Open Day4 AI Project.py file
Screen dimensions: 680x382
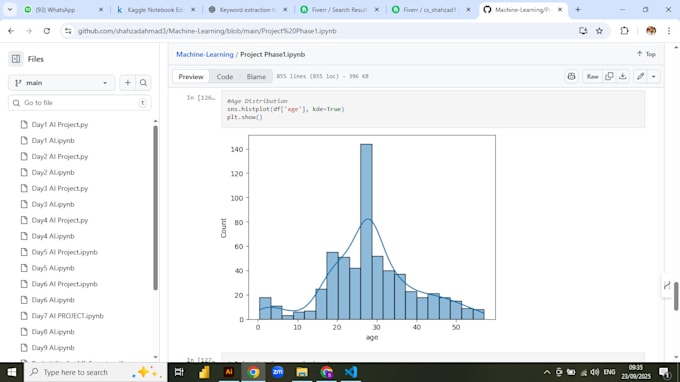[x=59, y=220]
